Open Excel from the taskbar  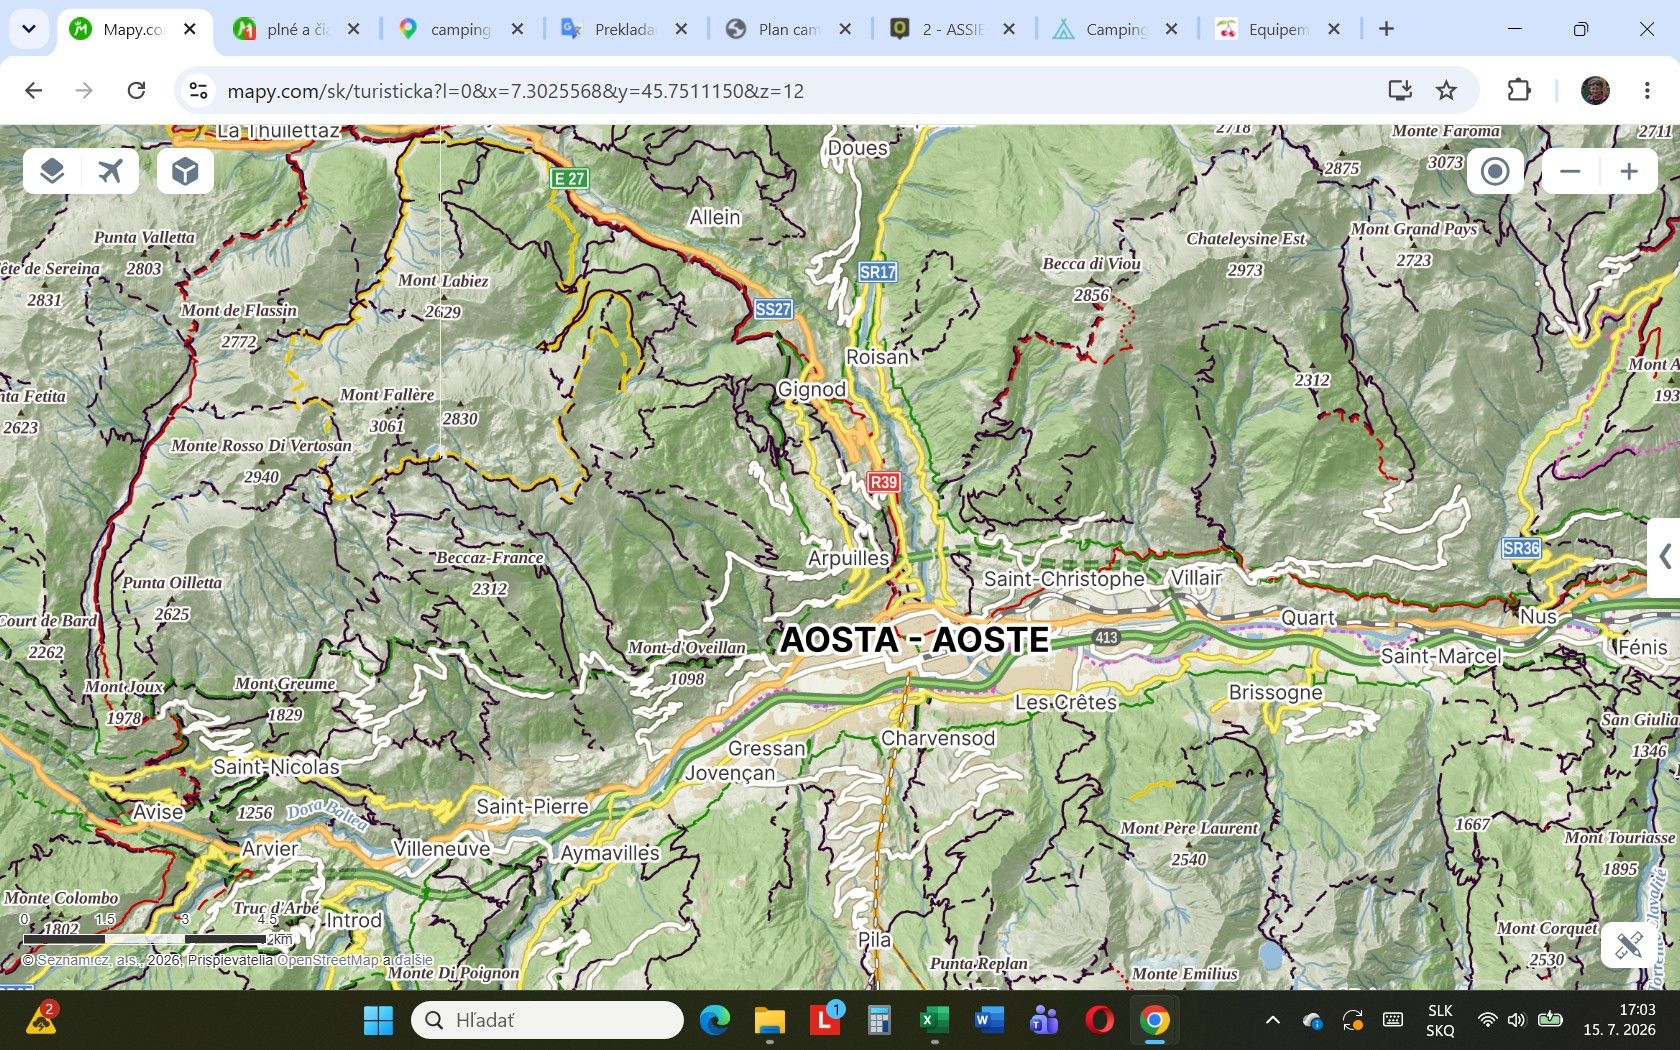(934, 1020)
